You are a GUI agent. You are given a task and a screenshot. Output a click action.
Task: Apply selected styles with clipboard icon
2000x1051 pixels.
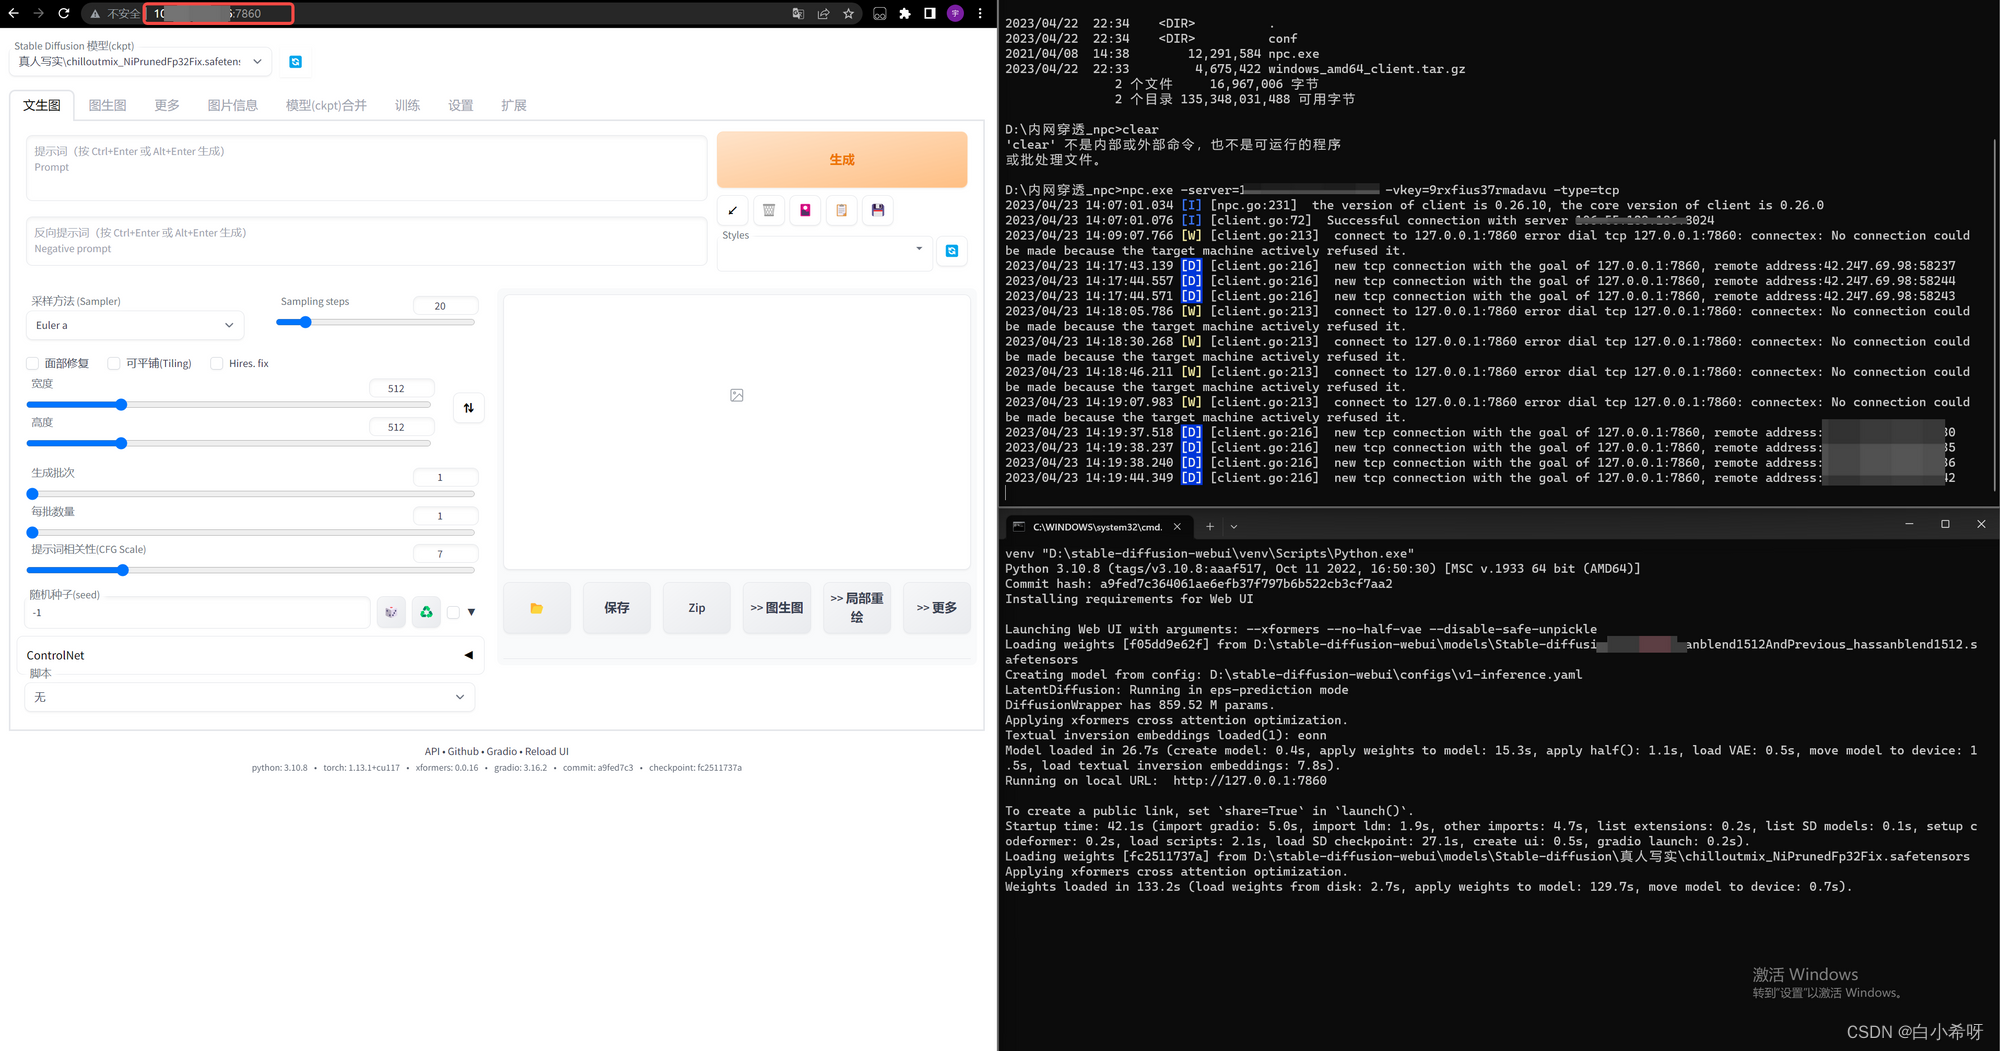click(841, 210)
